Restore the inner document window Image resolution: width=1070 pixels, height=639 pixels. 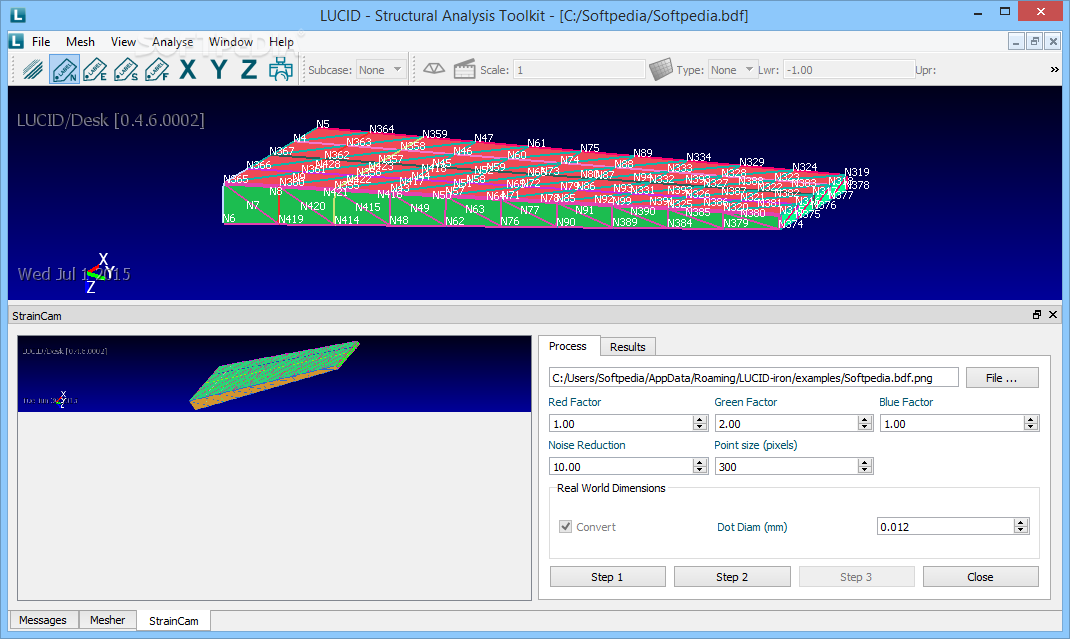click(x=1035, y=42)
